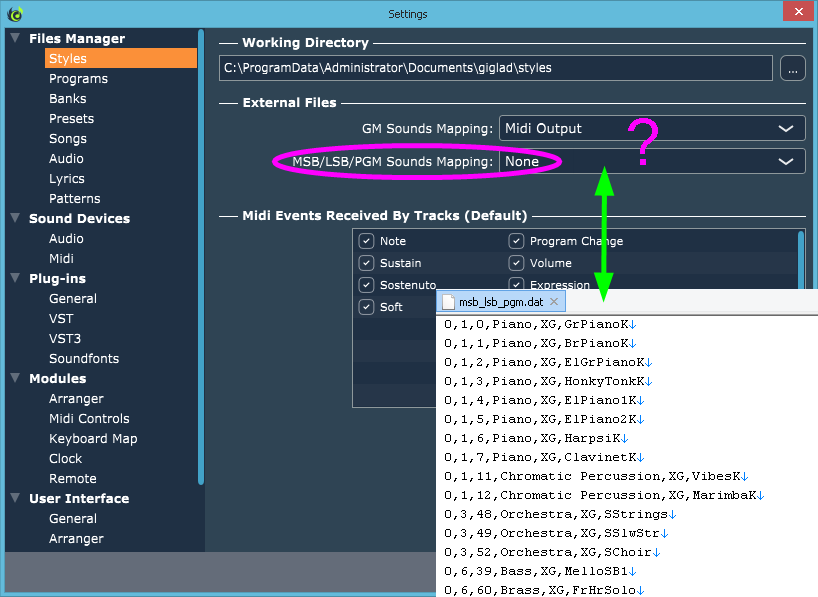Click line '0,6,39,Bass,XG,MelloSB1'
This screenshot has width=818, height=597.
[x=540, y=571]
